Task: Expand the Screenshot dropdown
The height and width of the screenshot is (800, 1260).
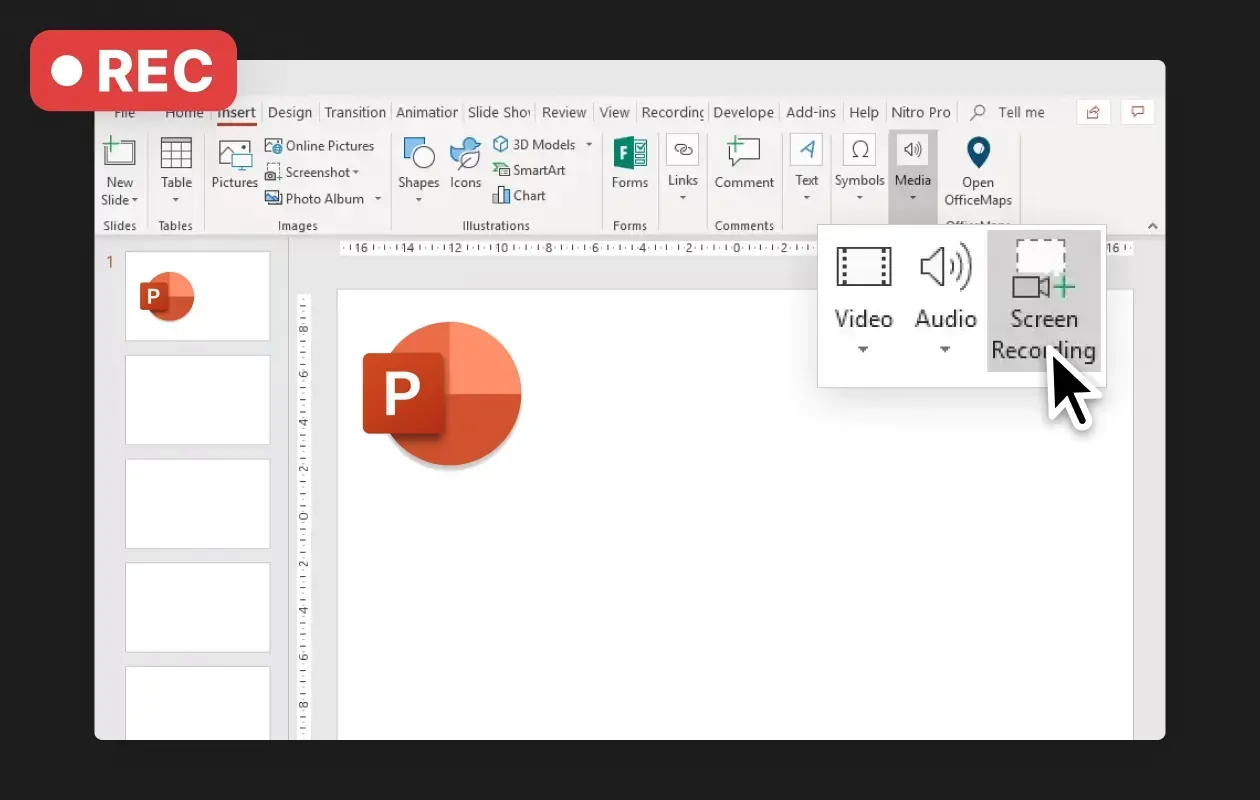Action: pos(355,172)
